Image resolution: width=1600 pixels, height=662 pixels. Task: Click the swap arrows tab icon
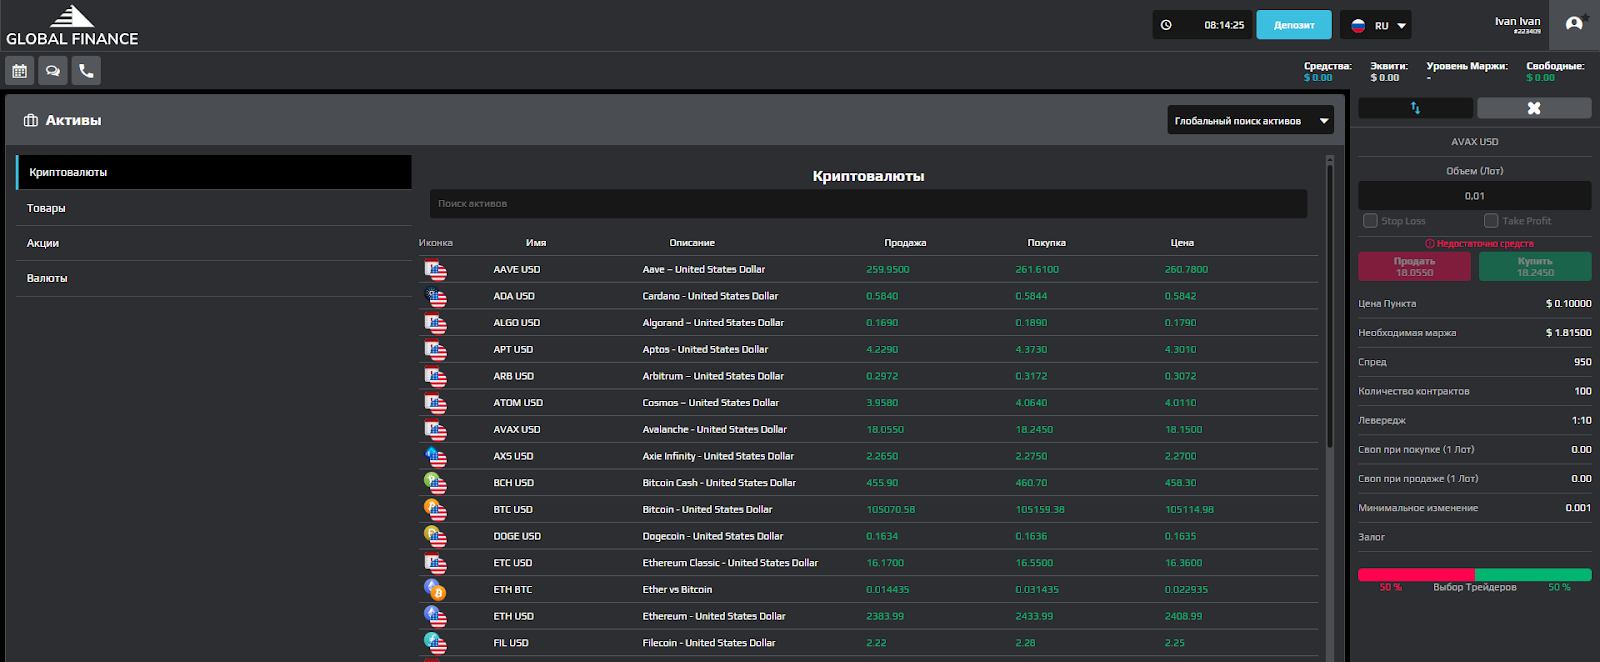click(1415, 108)
